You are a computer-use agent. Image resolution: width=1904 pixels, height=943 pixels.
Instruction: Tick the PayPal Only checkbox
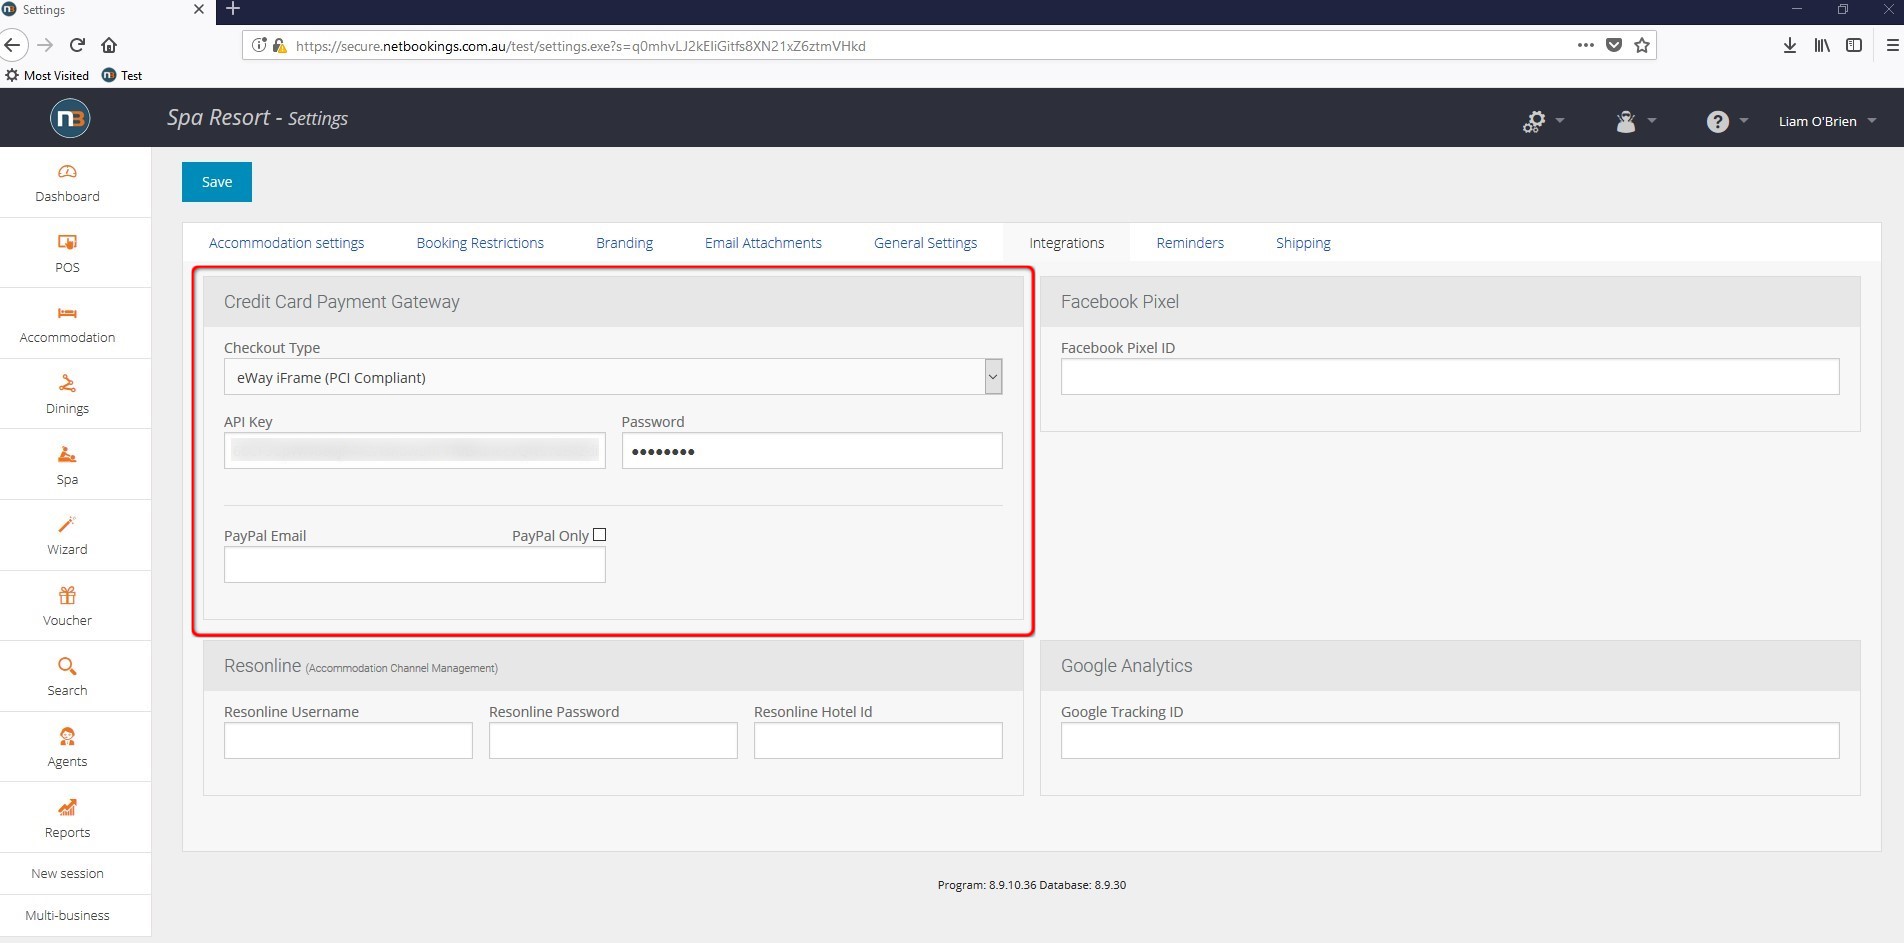point(599,535)
